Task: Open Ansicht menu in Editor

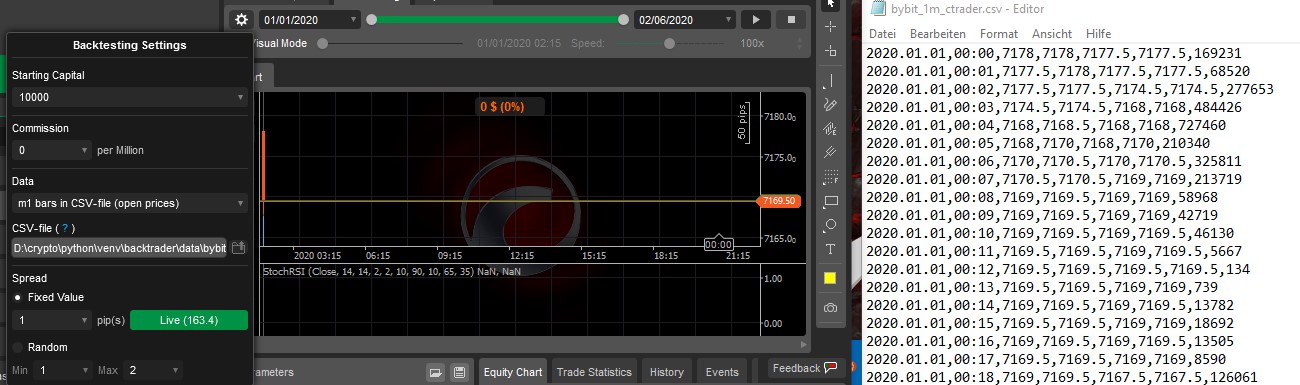Action: point(1051,33)
